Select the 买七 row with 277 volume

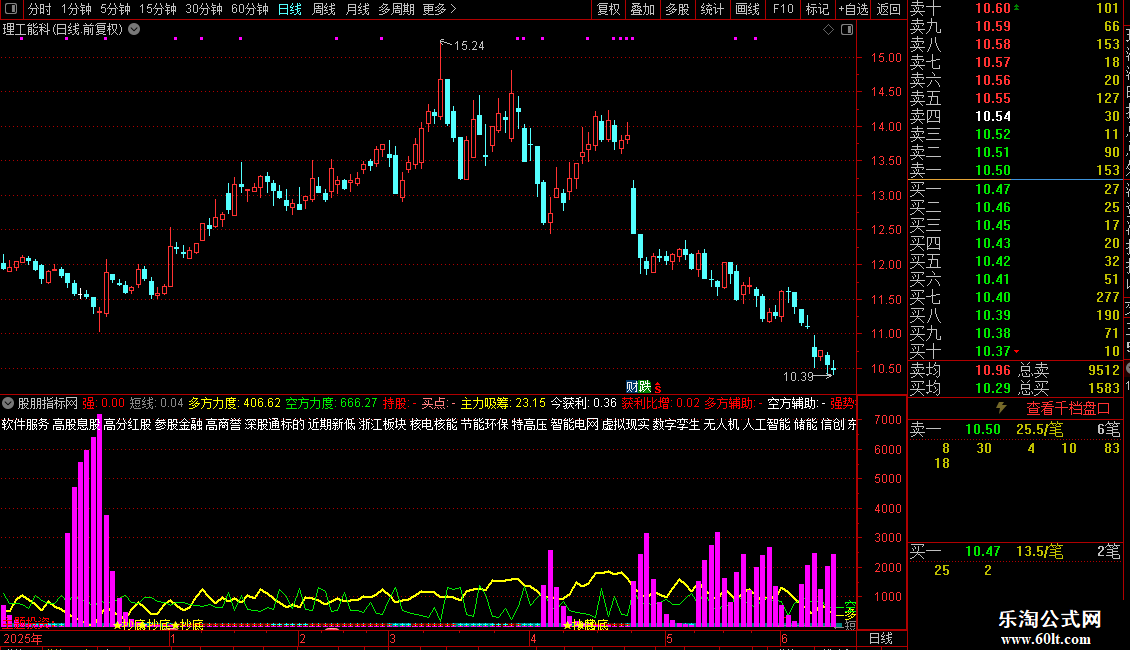coord(1015,297)
